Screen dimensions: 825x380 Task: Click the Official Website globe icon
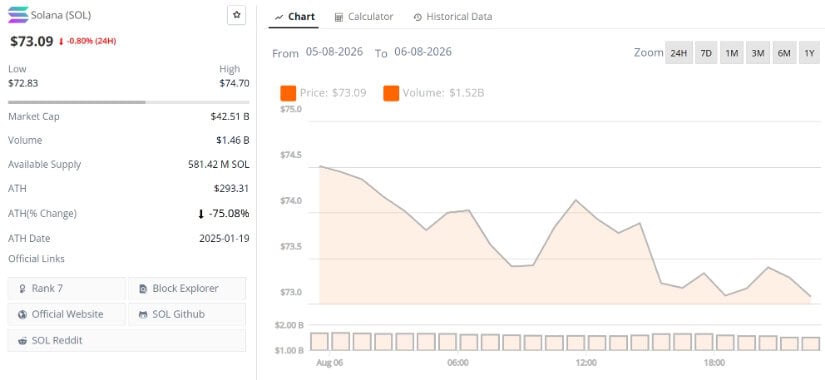(23, 315)
